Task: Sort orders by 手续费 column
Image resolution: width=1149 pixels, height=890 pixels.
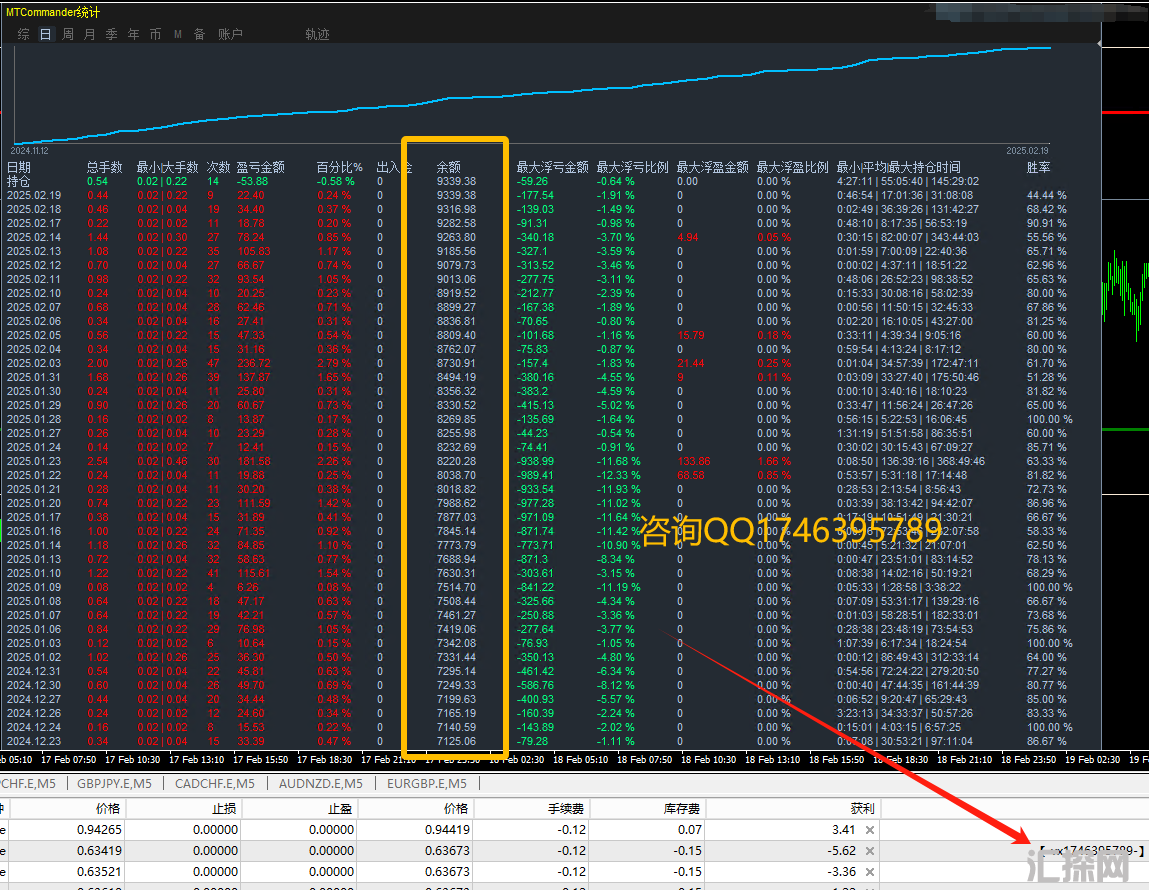Action: (566, 809)
